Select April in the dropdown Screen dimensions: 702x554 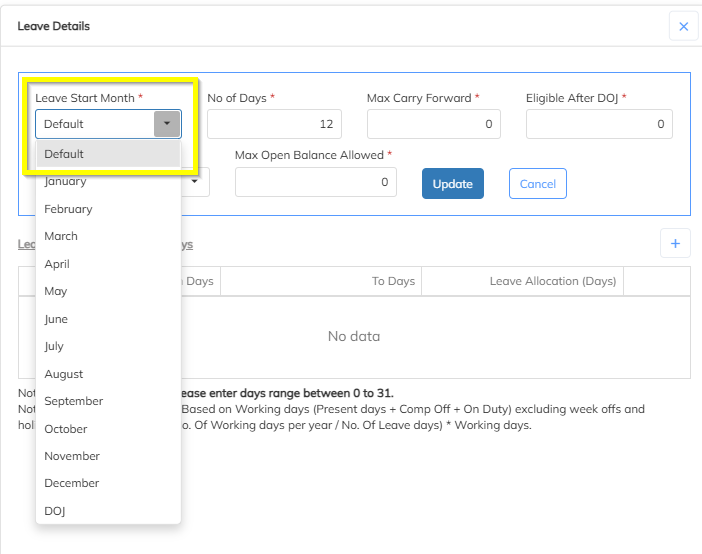(x=57, y=264)
